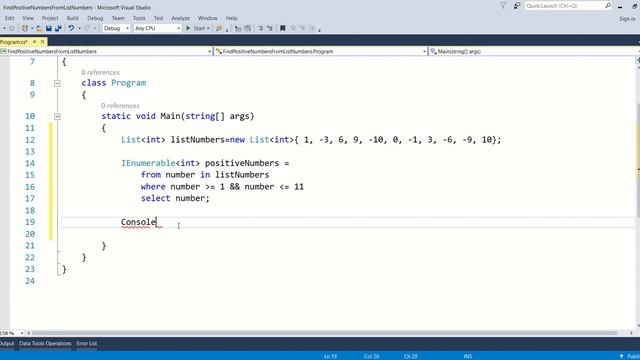Screen dimensions: 640x360
Task: Click the Start debugging button
Action: (196, 28)
